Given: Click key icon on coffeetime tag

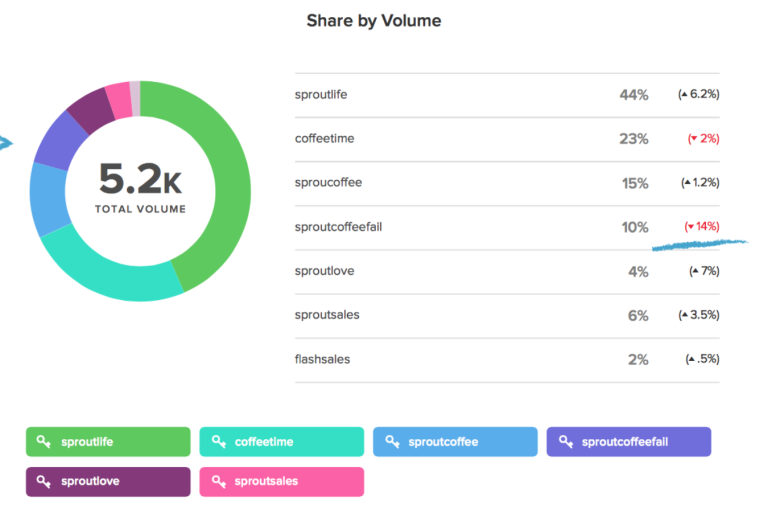Looking at the screenshot, I should tap(218, 442).
